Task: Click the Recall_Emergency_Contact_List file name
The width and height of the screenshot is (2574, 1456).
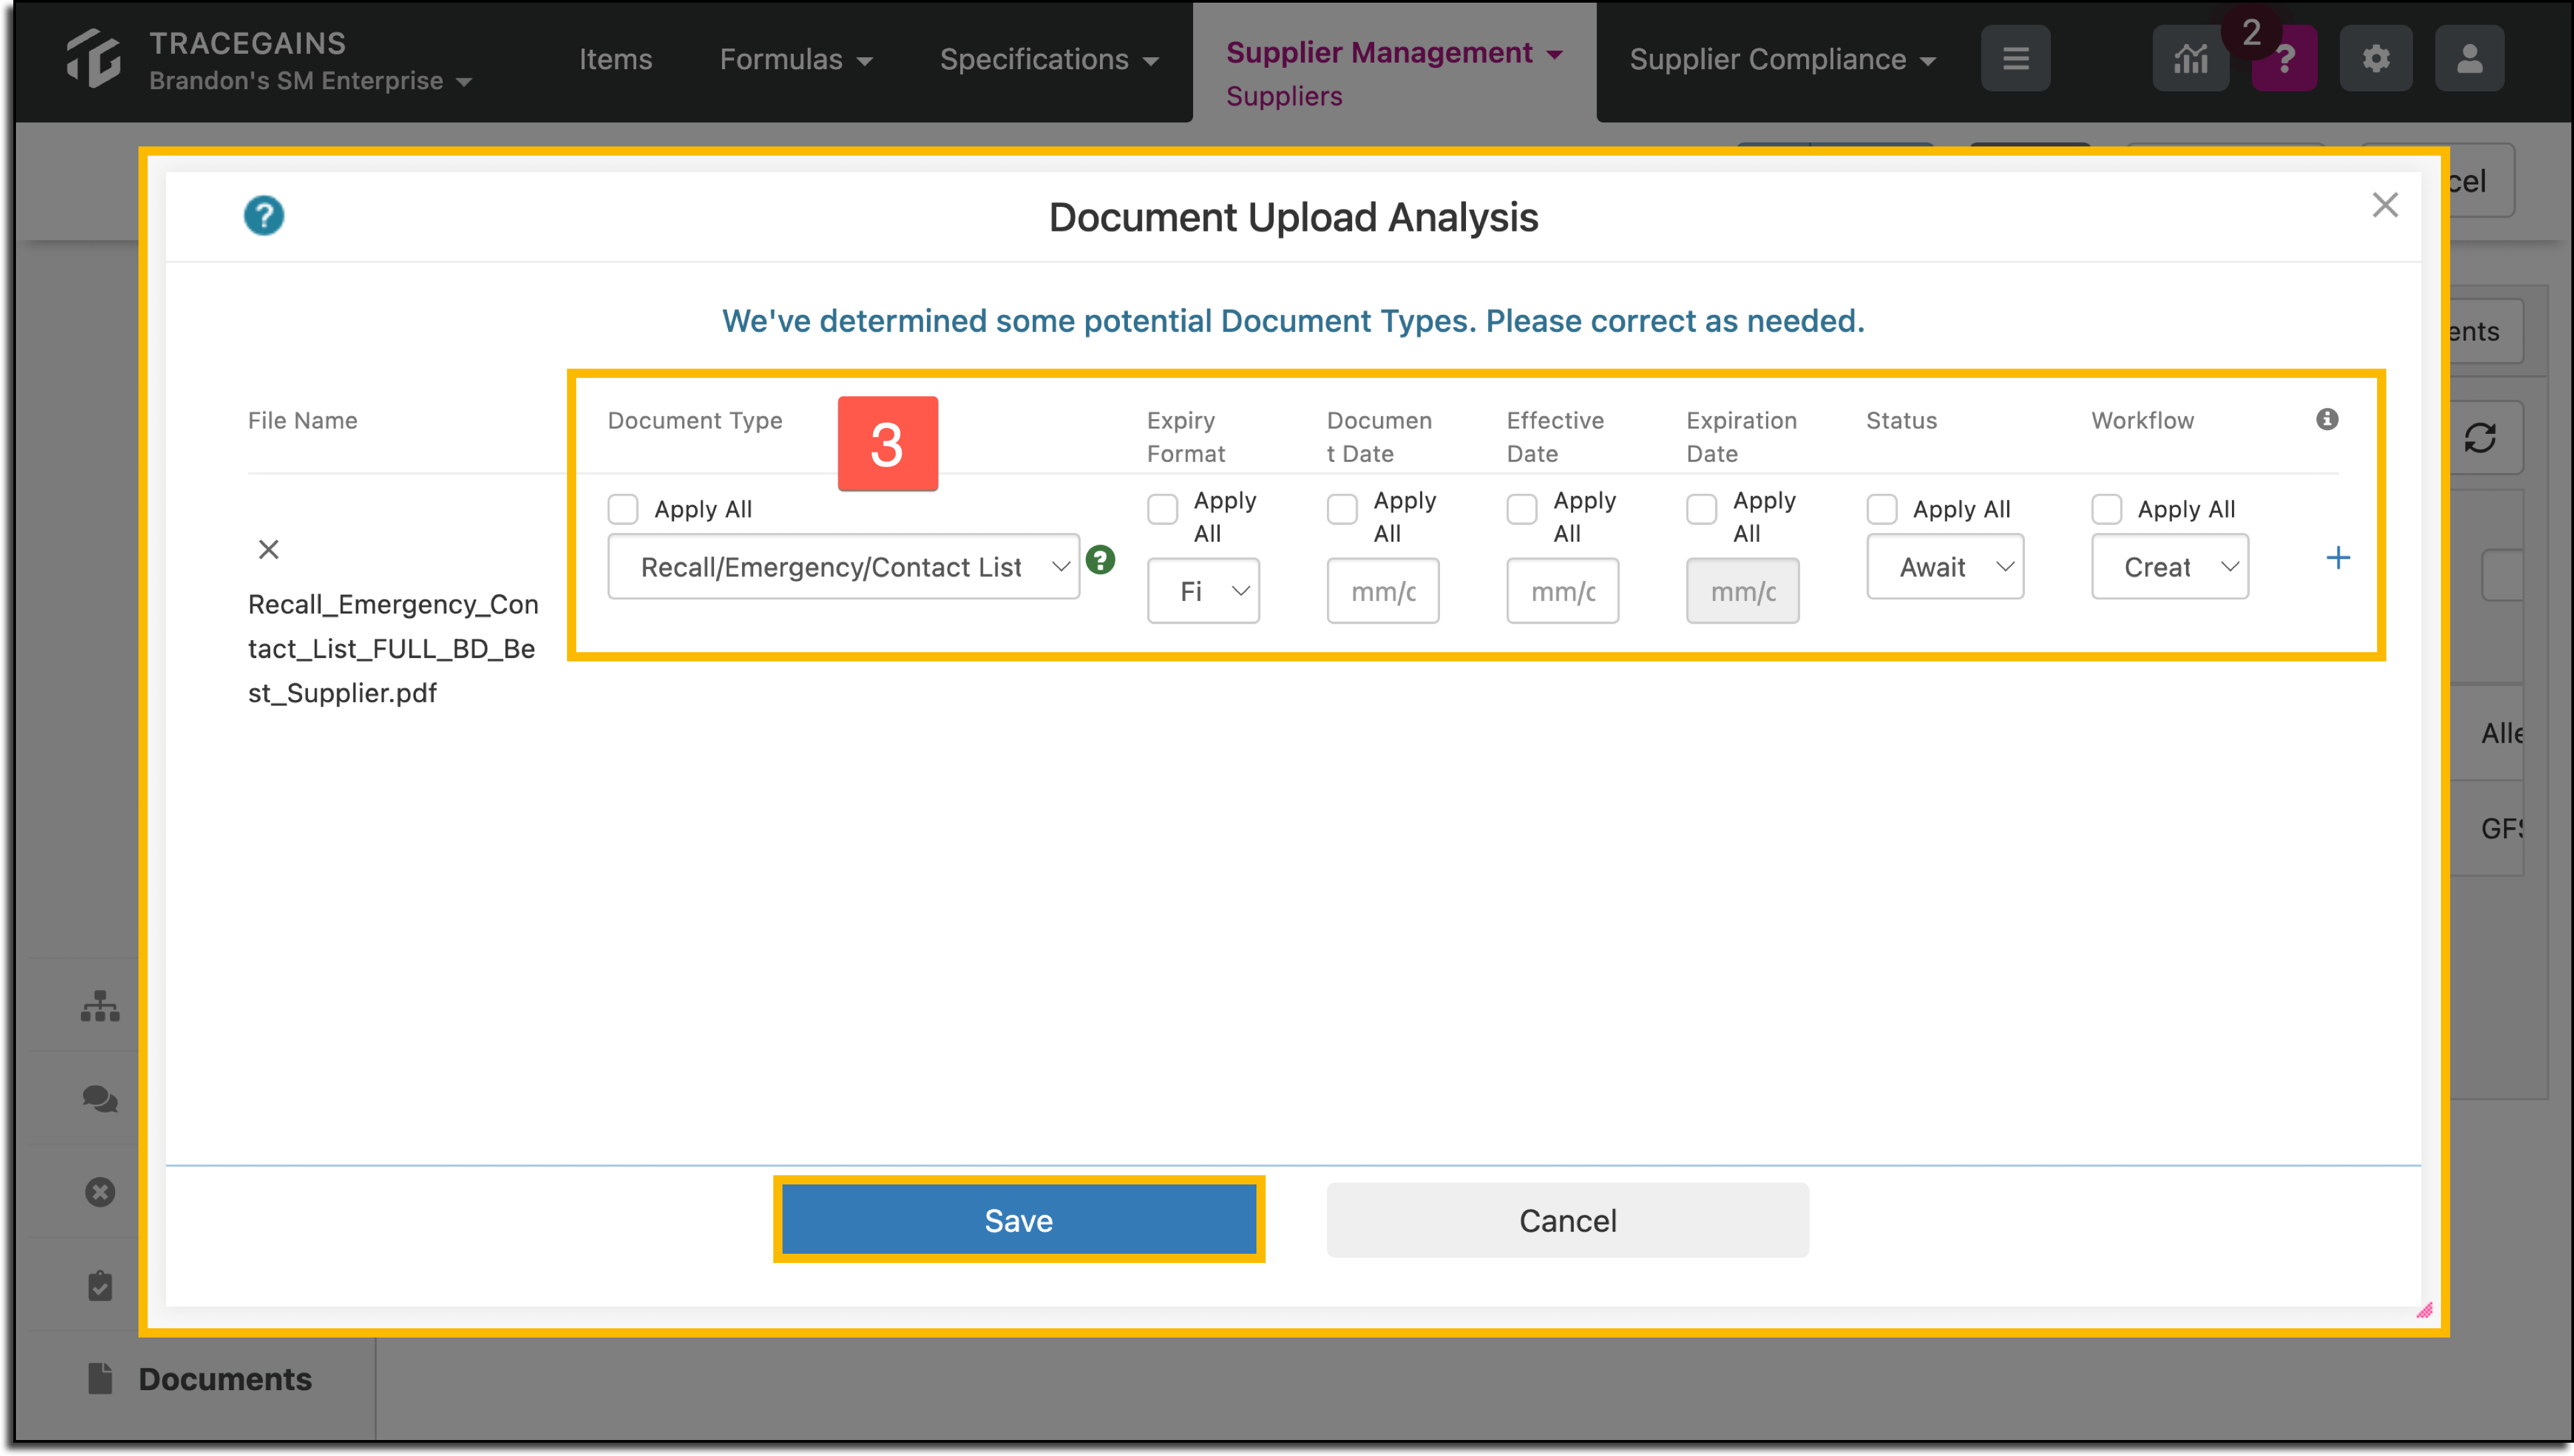Action: (x=393, y=648)
